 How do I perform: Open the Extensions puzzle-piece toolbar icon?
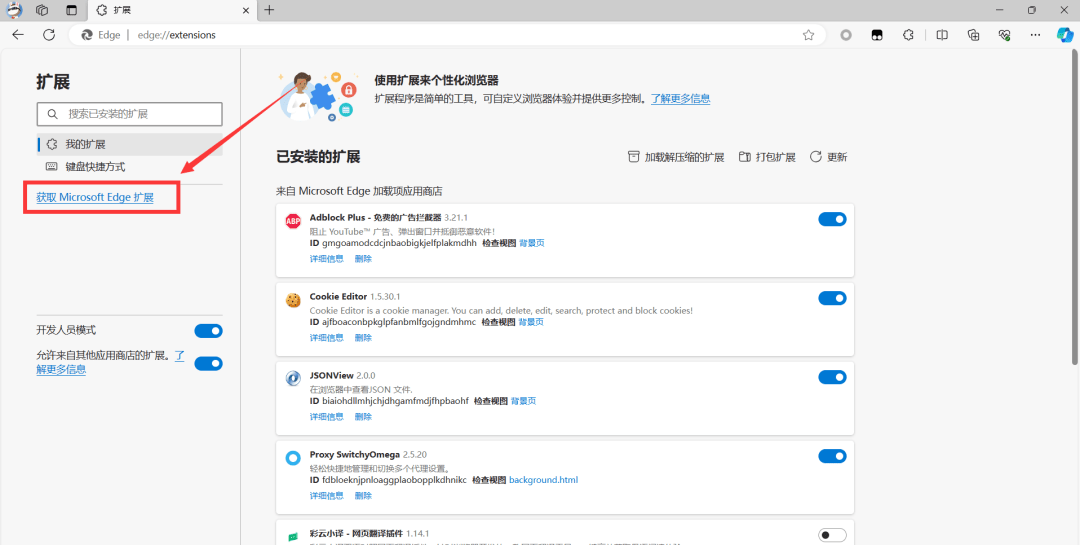coord(908,35)
